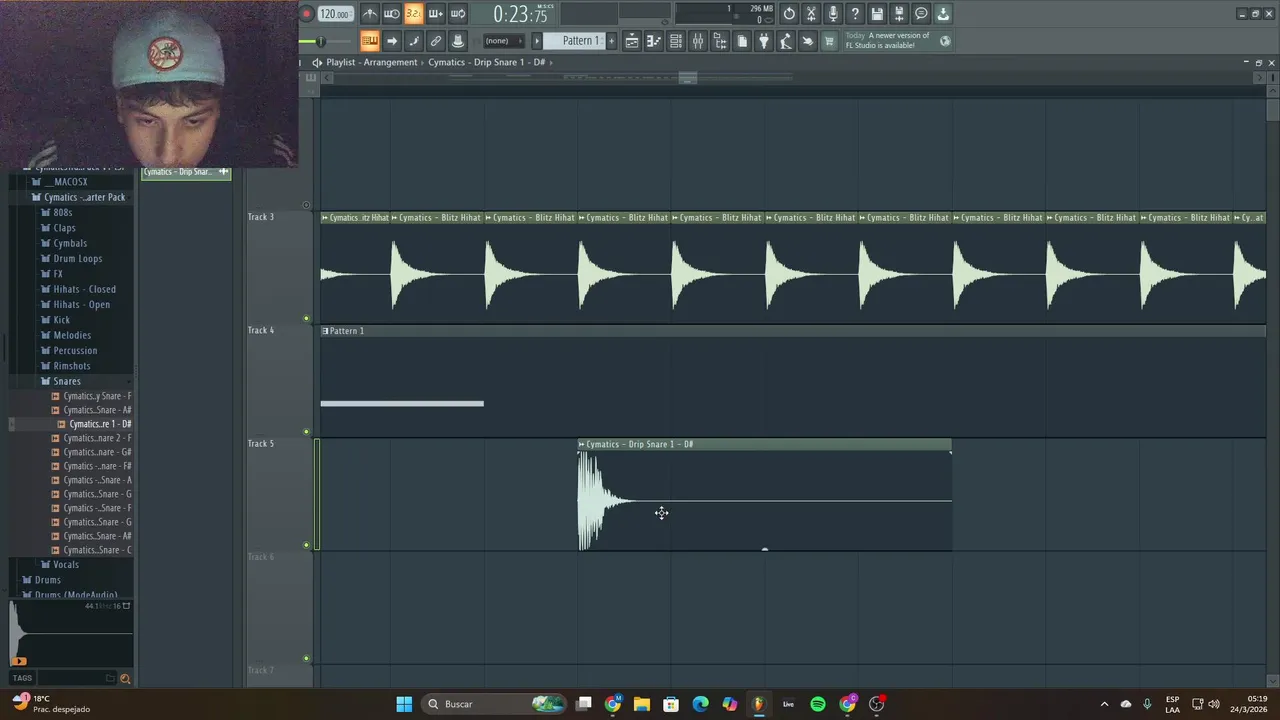1280x720 pixels.
Task: Expand the Vocals folder
Action: [x=66, y=564]
